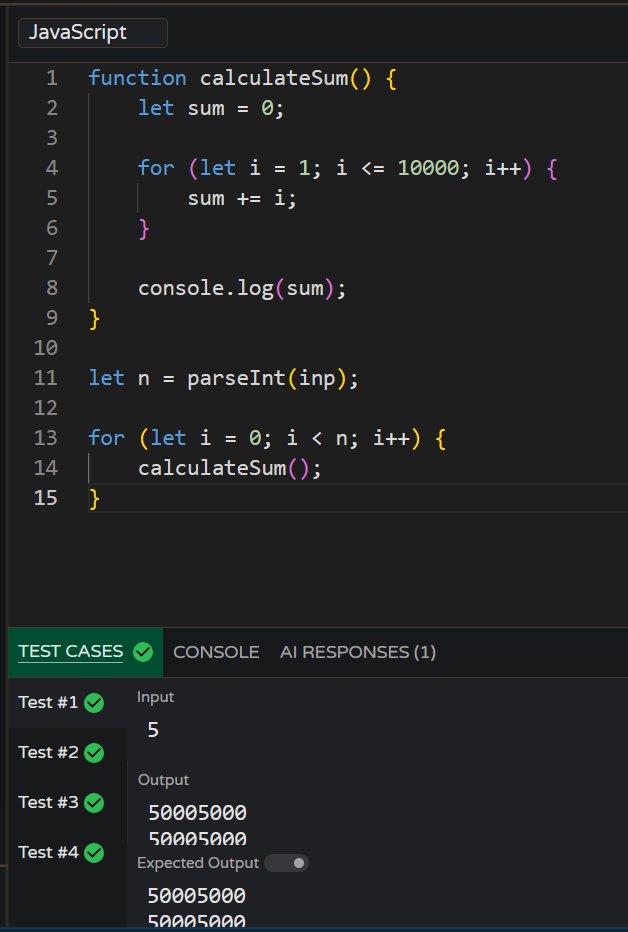Click the 'Expected Output' label
This screenshot has height=932, width=628.
[198, 863]
